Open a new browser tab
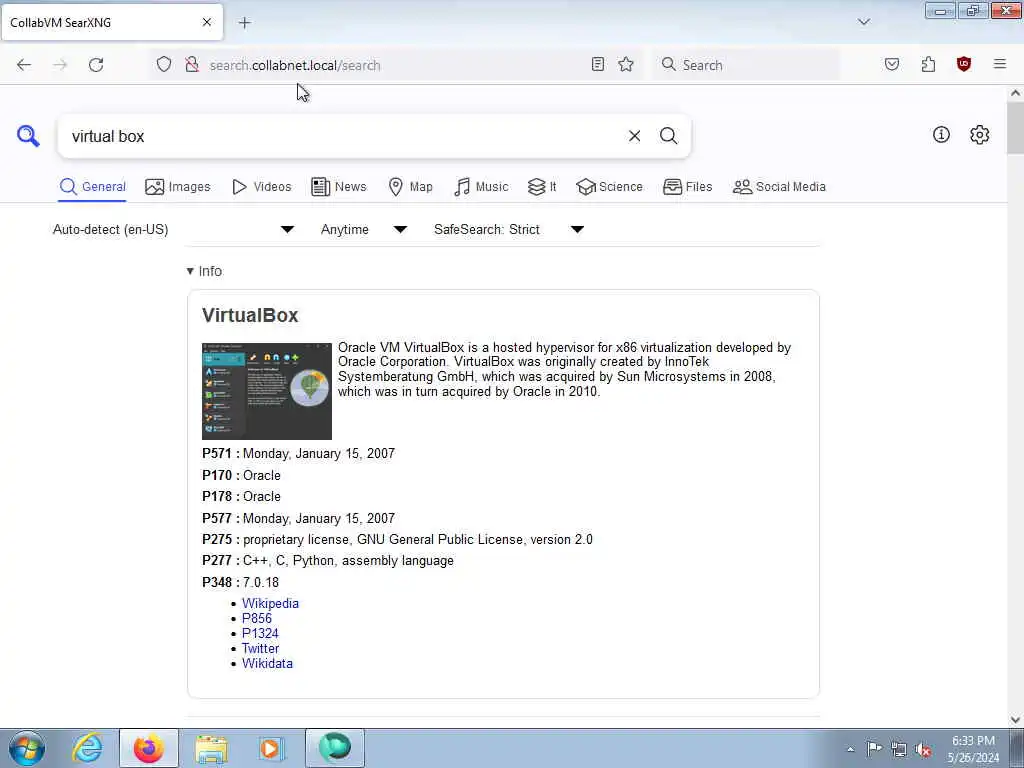This screenshot has width=1024, height=768. pyautogui.click(x=244, y=23)
